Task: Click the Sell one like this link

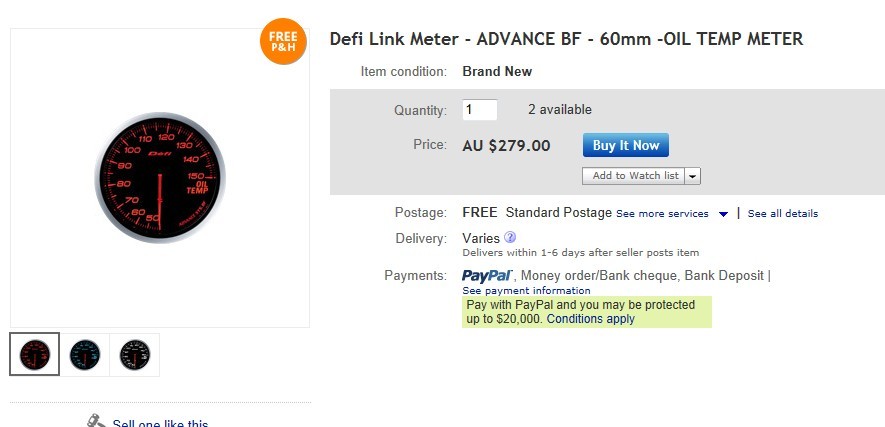Action: (x=160, y=423)
